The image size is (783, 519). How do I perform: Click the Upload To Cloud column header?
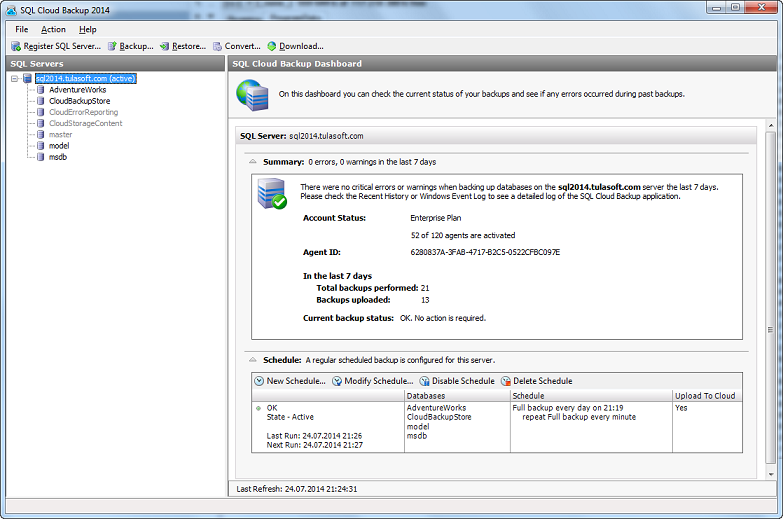pyautogui.click(x=707, y=396)
